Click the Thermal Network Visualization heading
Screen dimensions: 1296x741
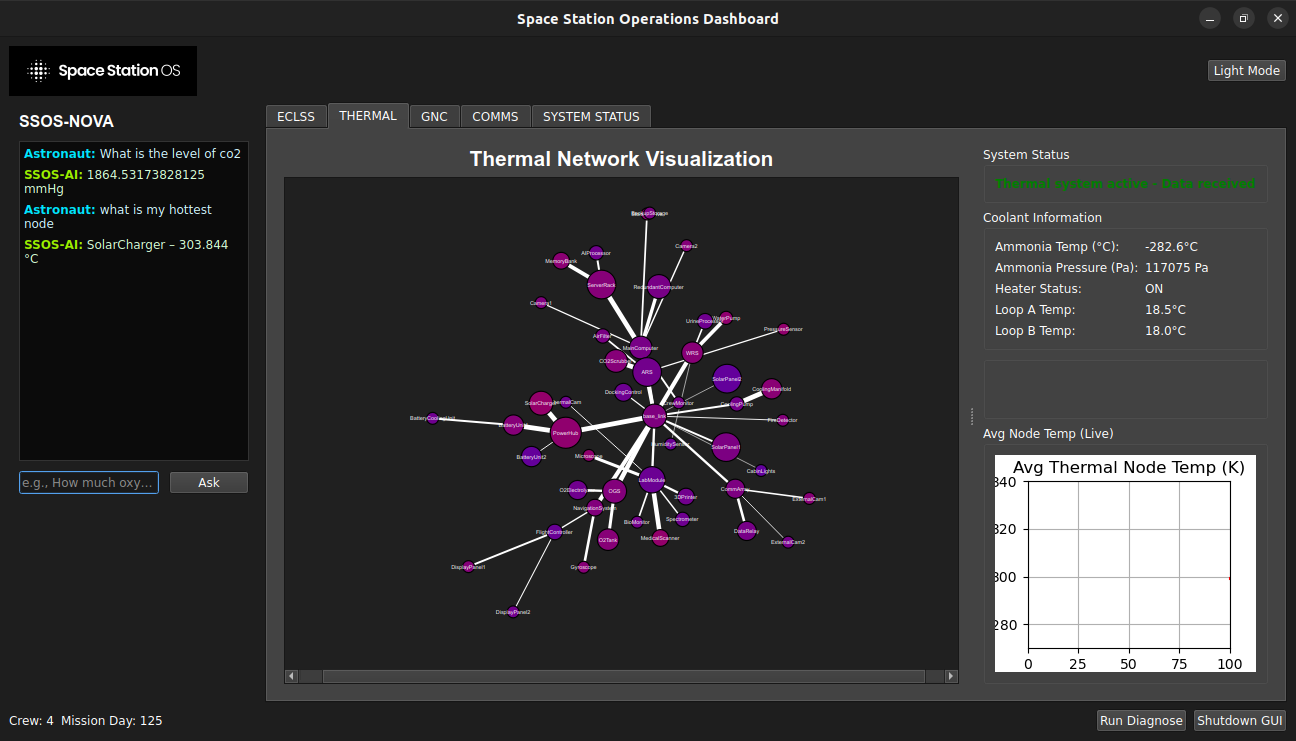point(621,159)
